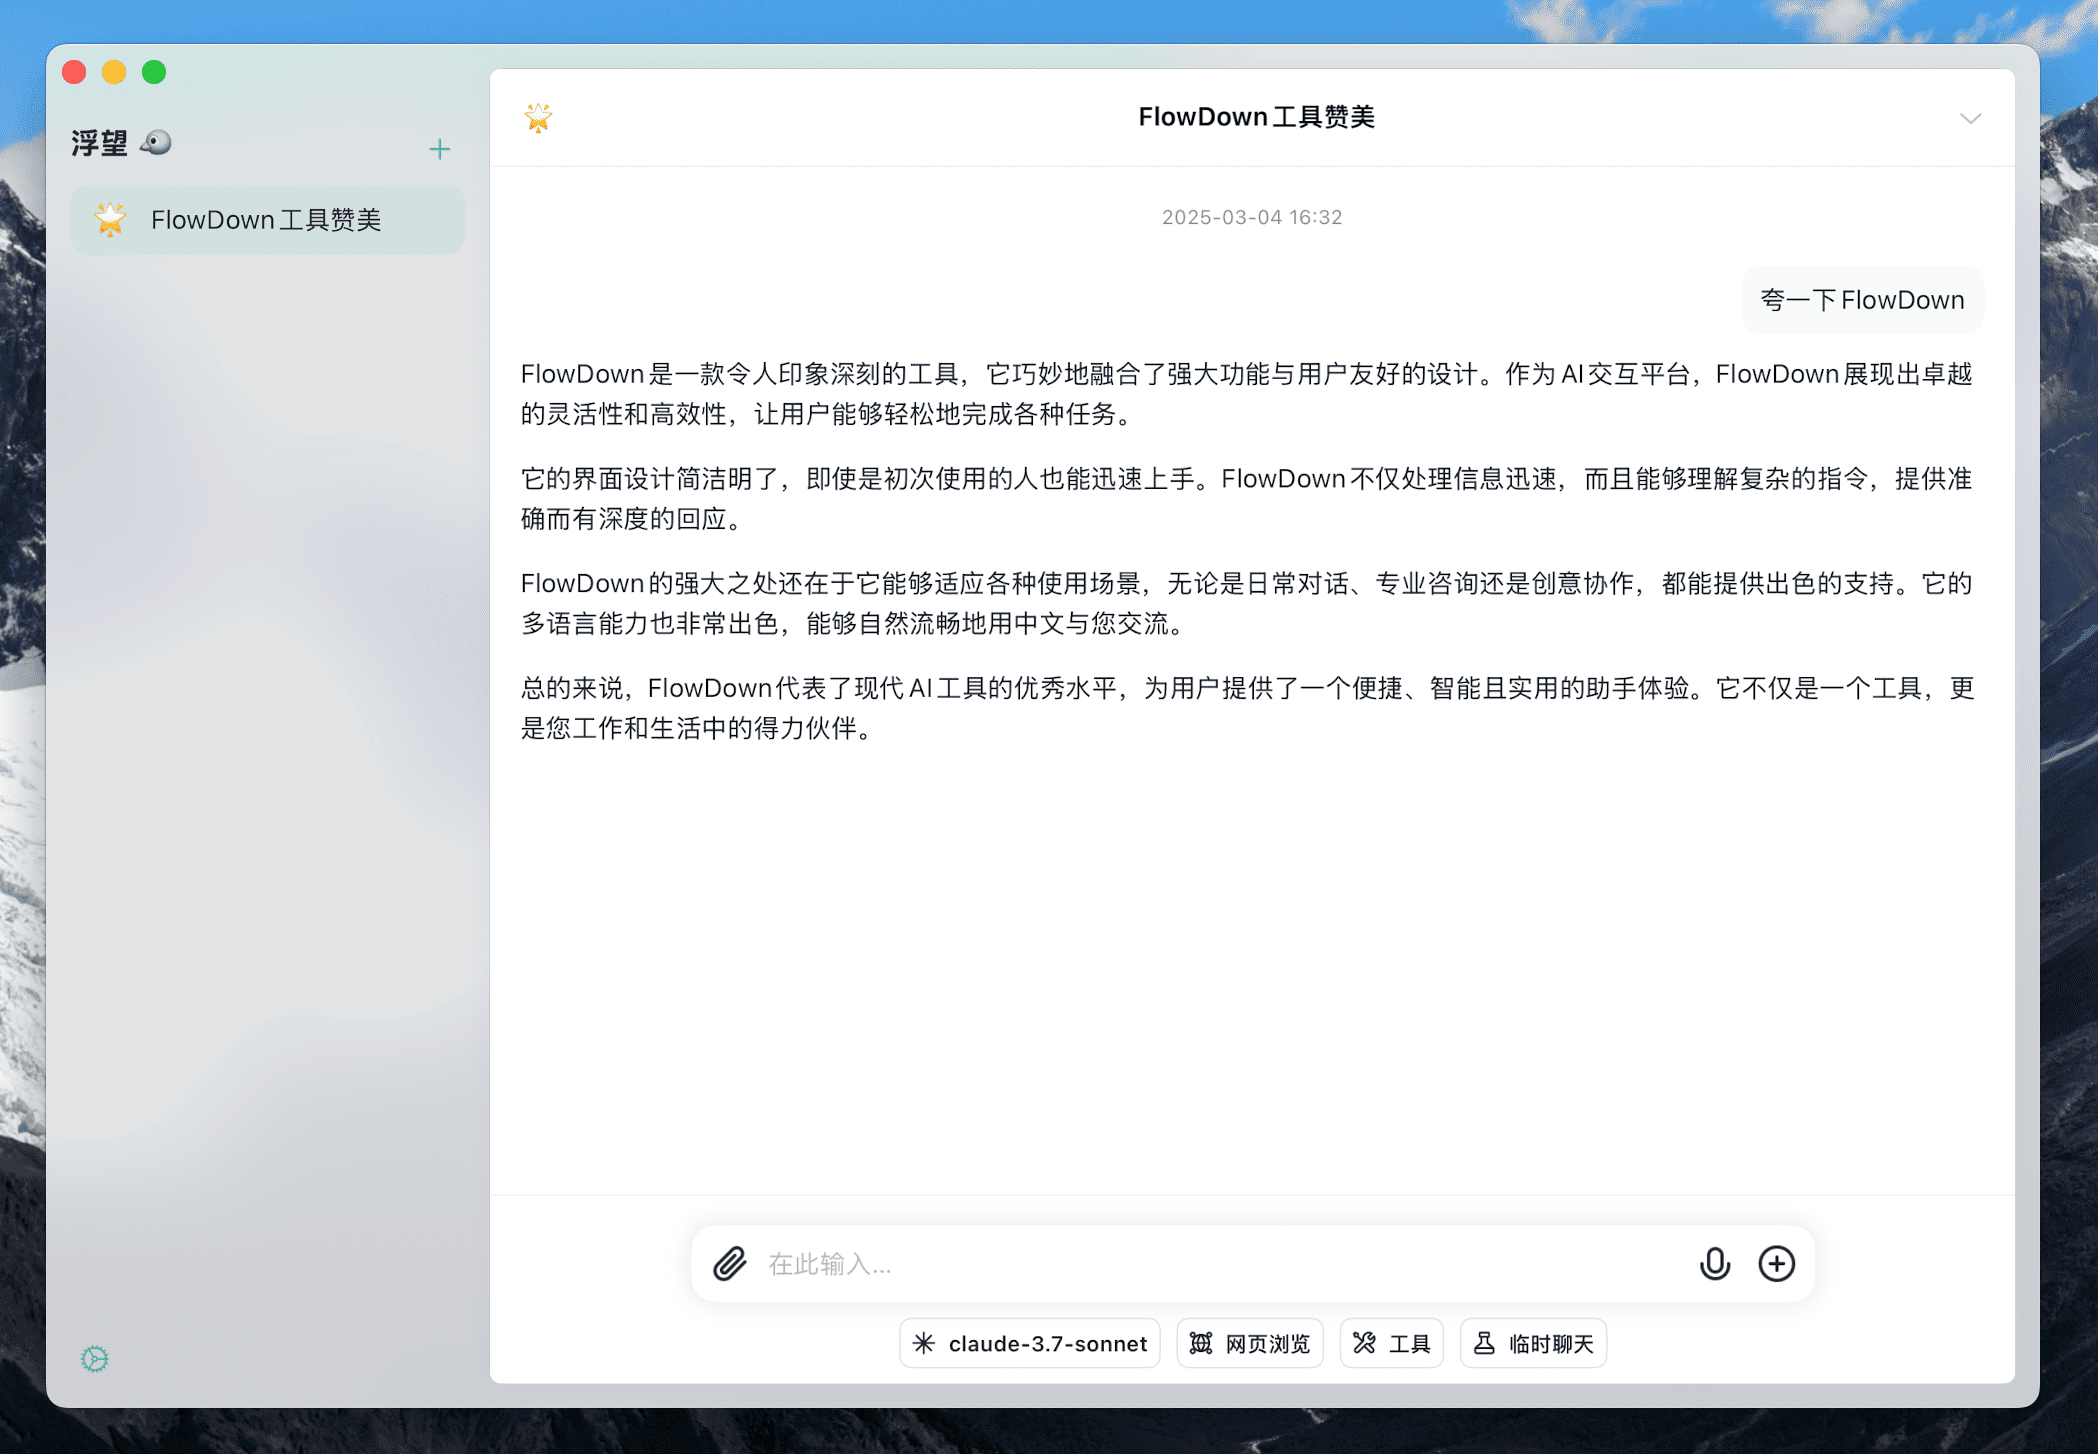Viewport: 2098px width, 1454px height.
Task: Toggle the 临时聊天 temporary chat option
Action: [1533, 1343]
